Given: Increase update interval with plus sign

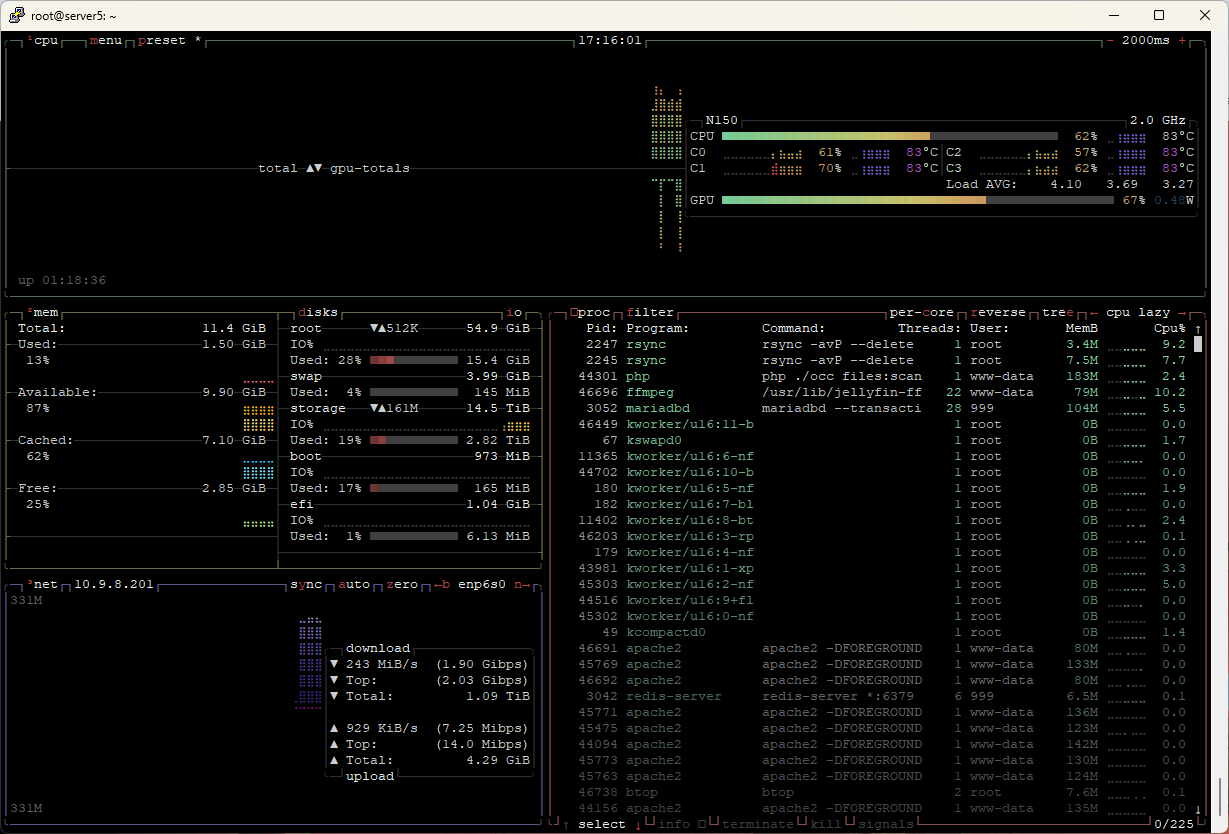Looking at the screenshot, I should (x=1183, y=41).
